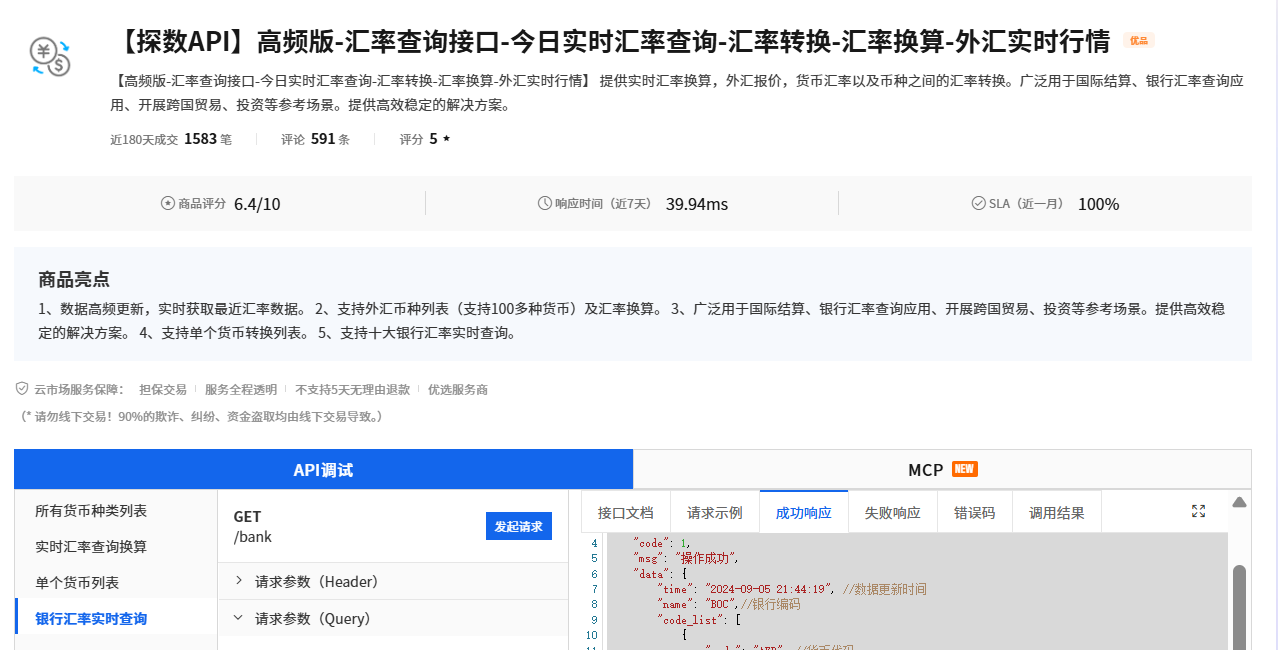Image resolution: width=1278 pixels, height=650 pixels.
Task: Click 不支持5天无理由退款 text
Action: [353, 389]
